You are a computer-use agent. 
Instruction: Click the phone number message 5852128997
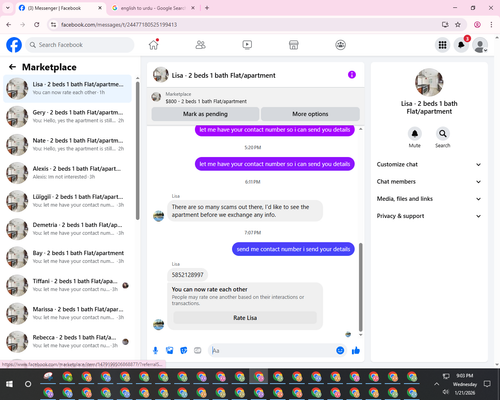(187, 275)
